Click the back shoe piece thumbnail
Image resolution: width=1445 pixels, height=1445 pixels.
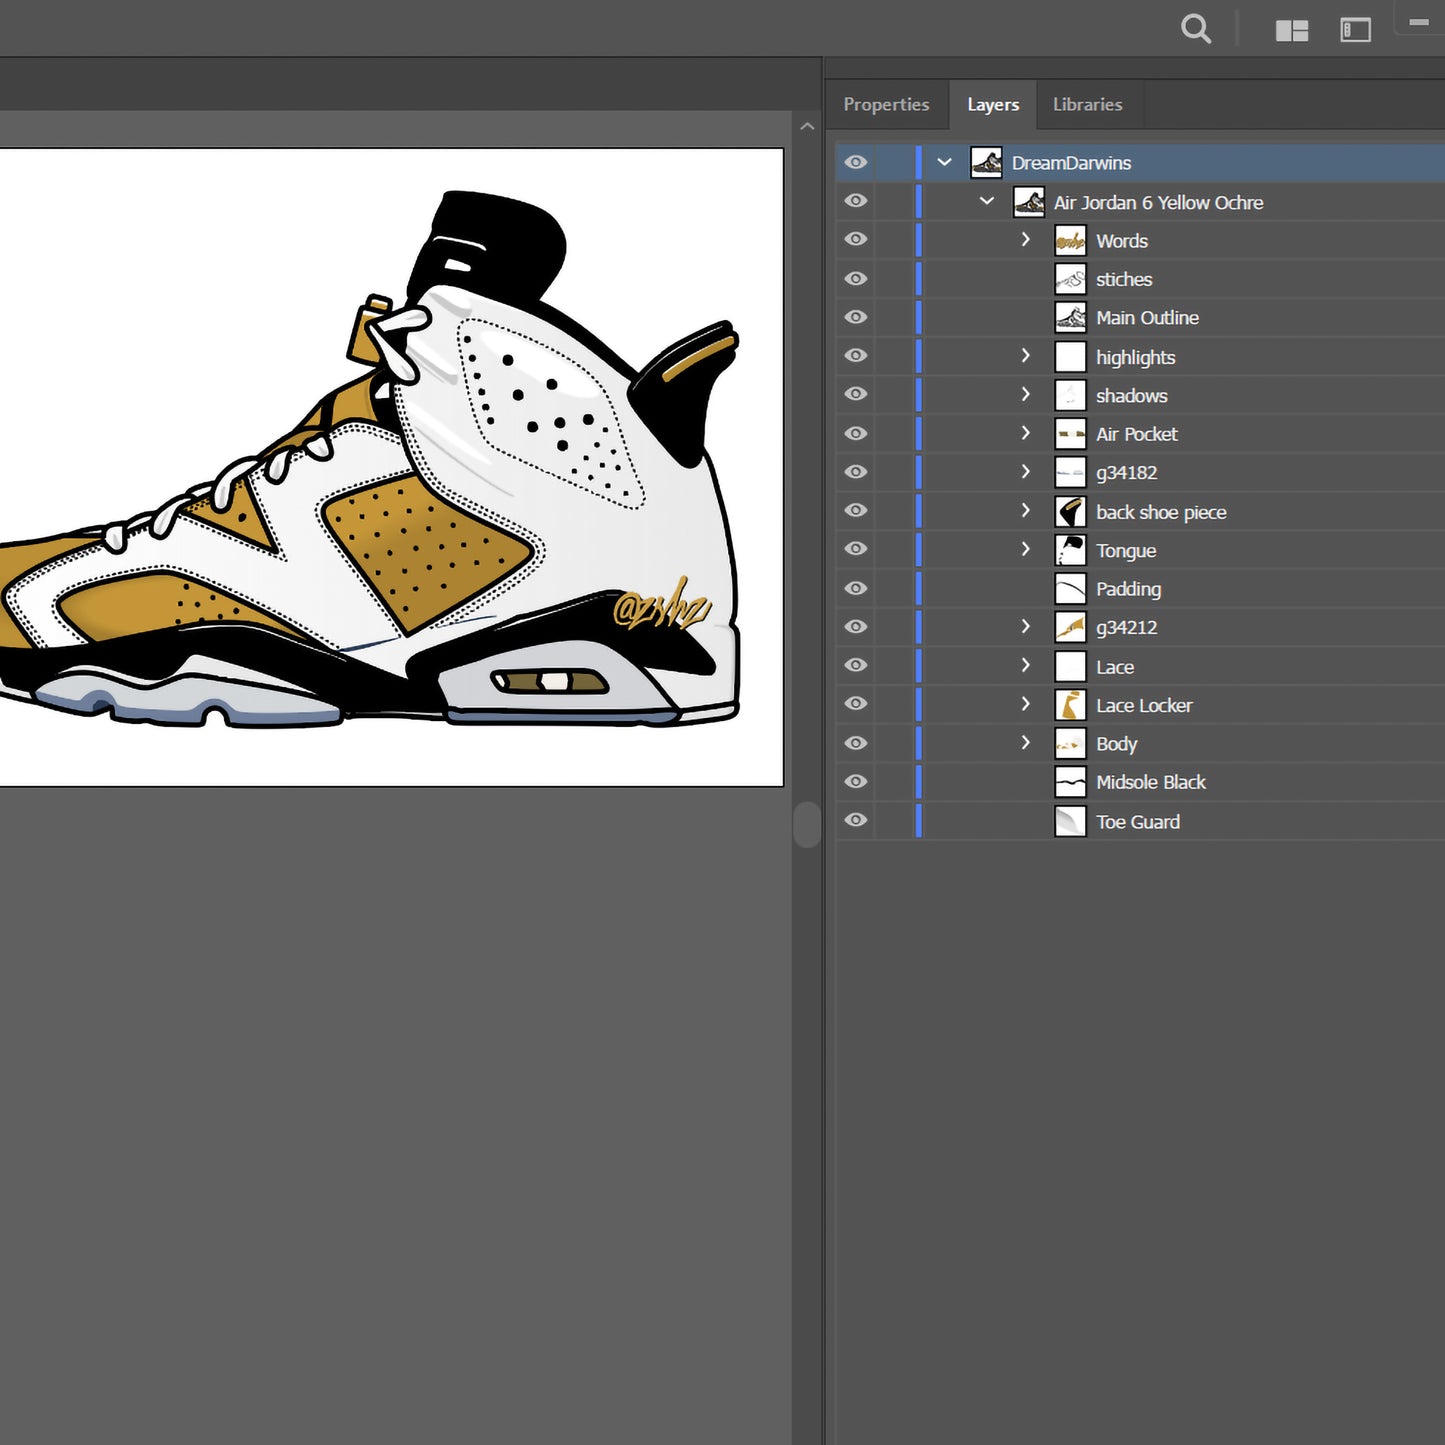[x=1071, y=512]
